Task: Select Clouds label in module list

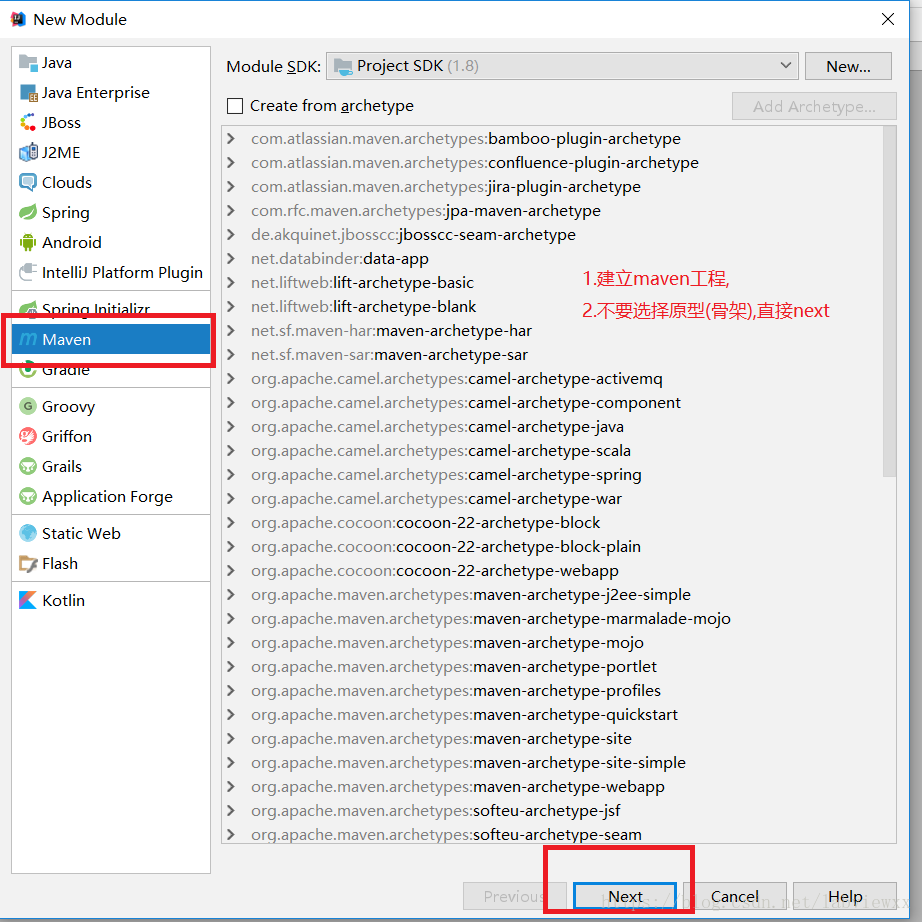Action: 67,183
